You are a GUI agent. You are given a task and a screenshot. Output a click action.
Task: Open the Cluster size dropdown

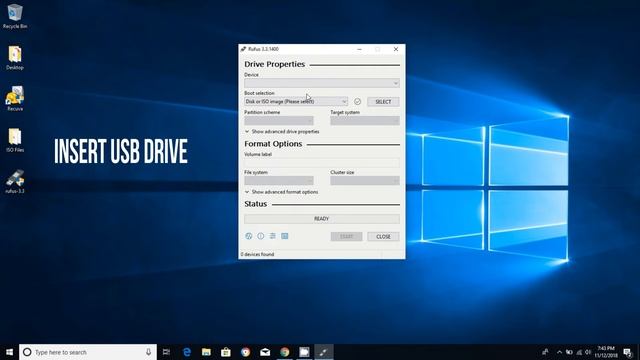365,180
